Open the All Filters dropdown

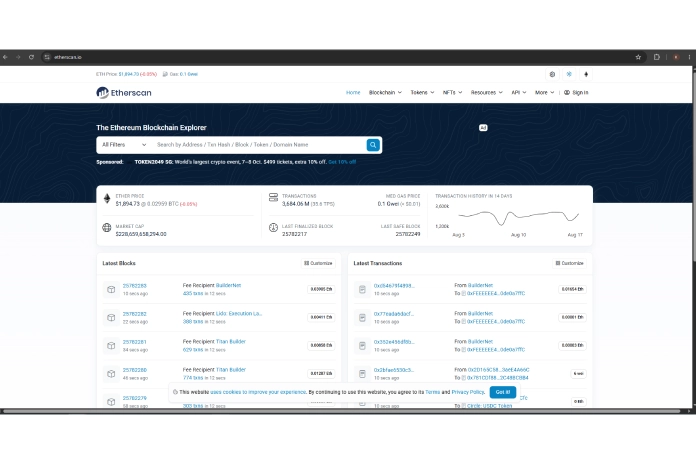pyautogui.click(x=124, y=145)
